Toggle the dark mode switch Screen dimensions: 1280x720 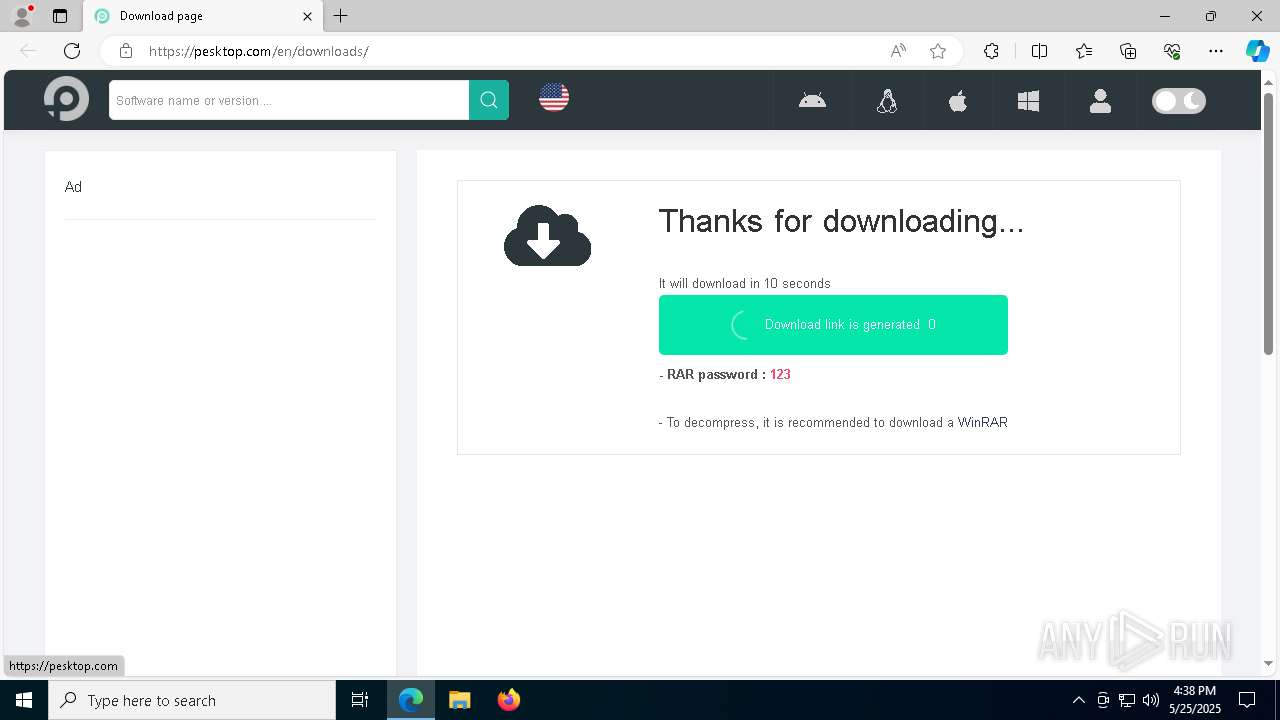[x=1179, y=100]
